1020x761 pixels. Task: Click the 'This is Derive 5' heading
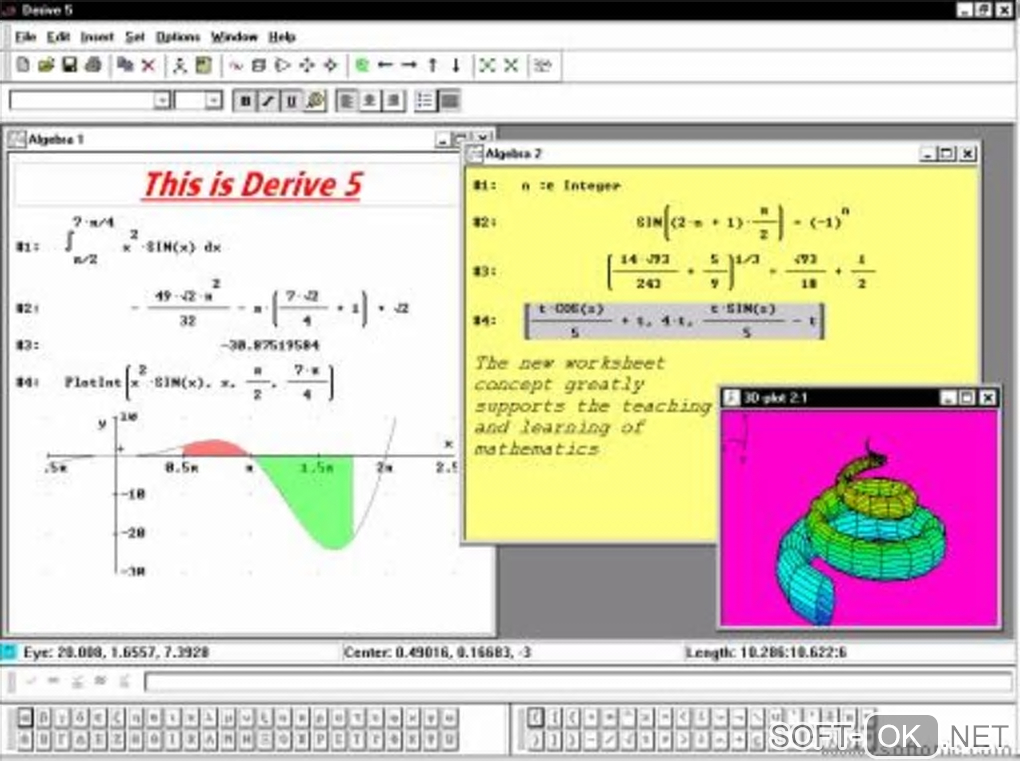(252, 185)
